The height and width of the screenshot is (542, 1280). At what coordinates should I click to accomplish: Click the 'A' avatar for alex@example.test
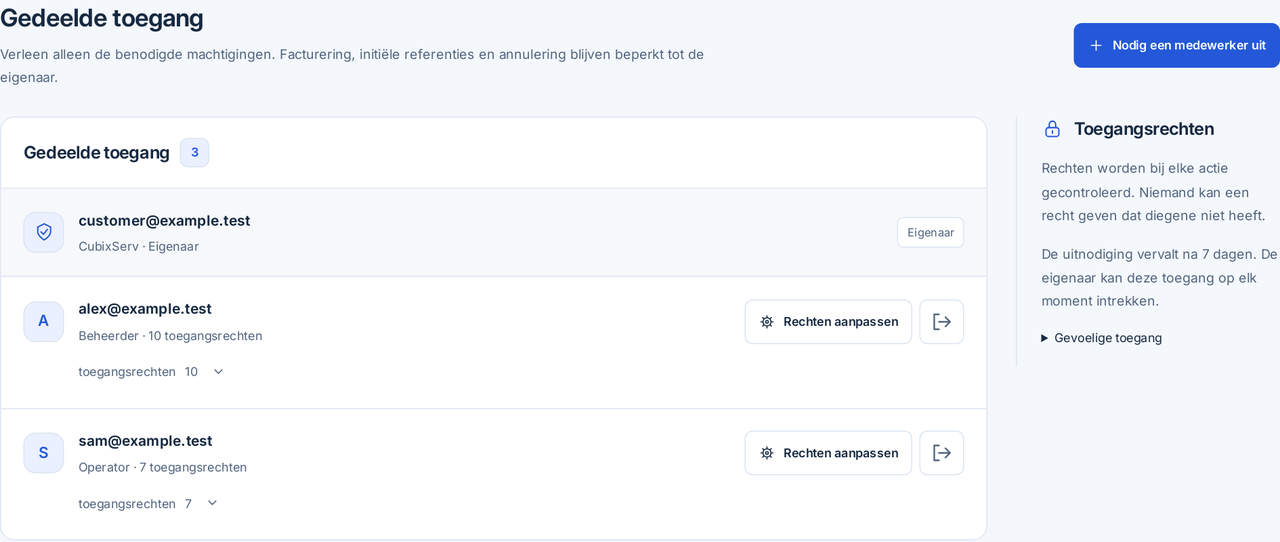(x=44, y=321)
